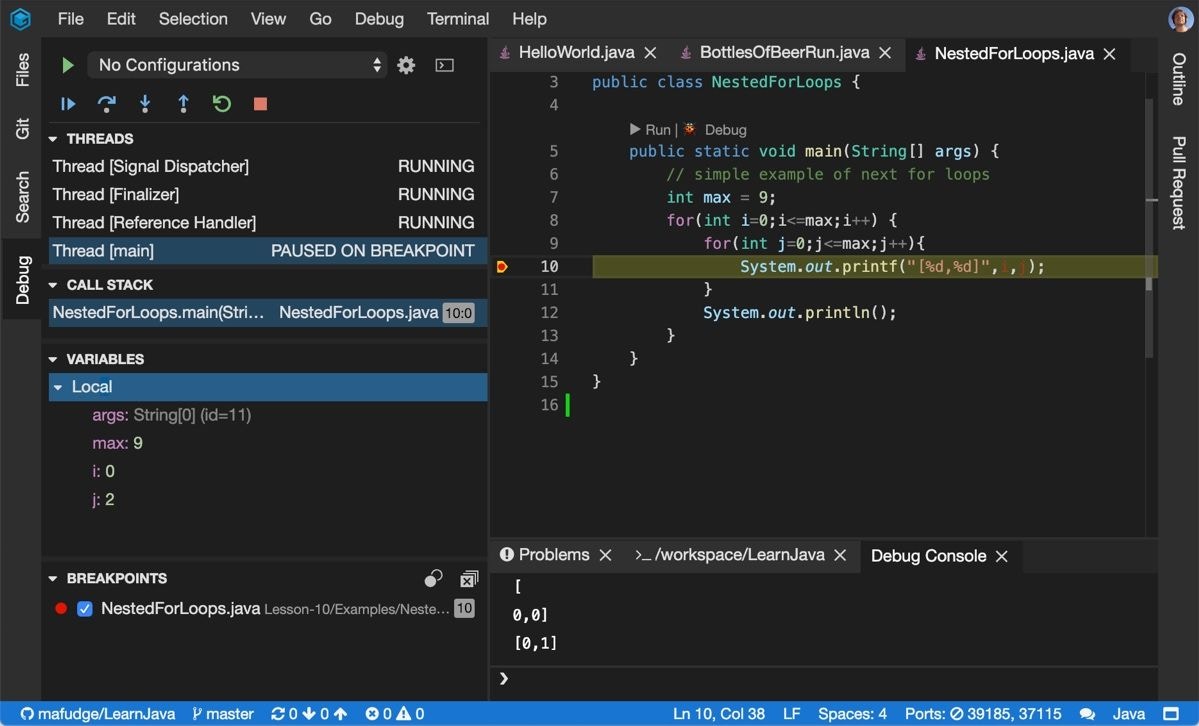Open the Terminal menu
Viewport: 1199px width, 726px height.
pos(457,18)
